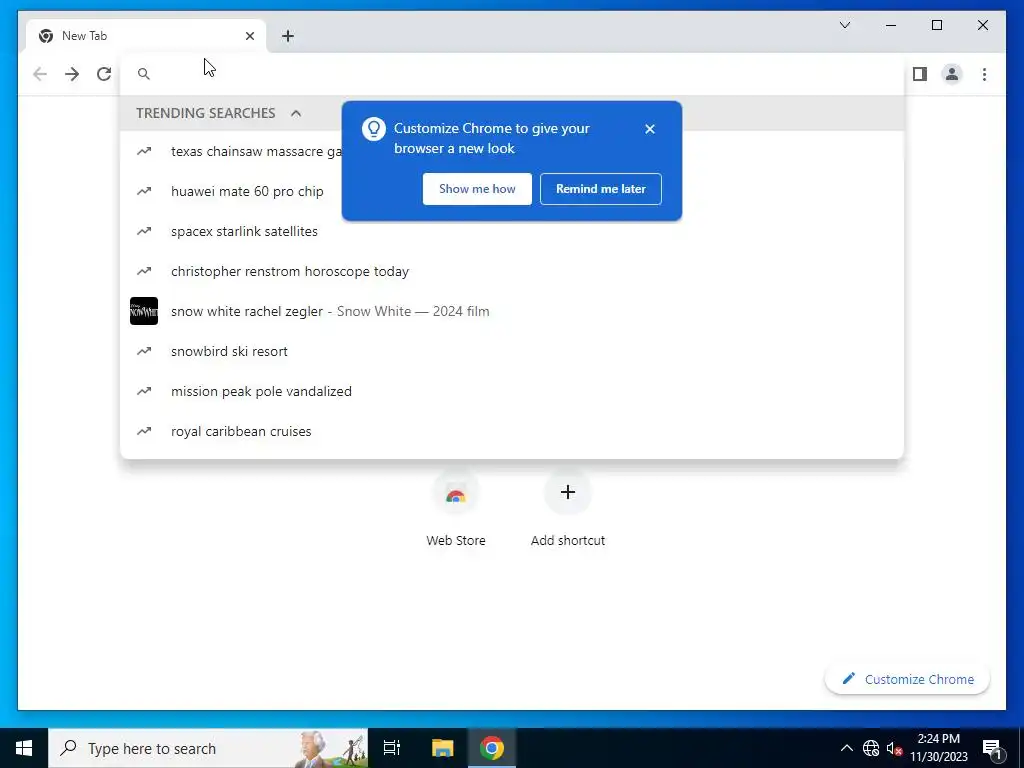Select spacex starlink satellites suggestion
The width and height of the screenshot is (1024, 768).
click(512, 231)
